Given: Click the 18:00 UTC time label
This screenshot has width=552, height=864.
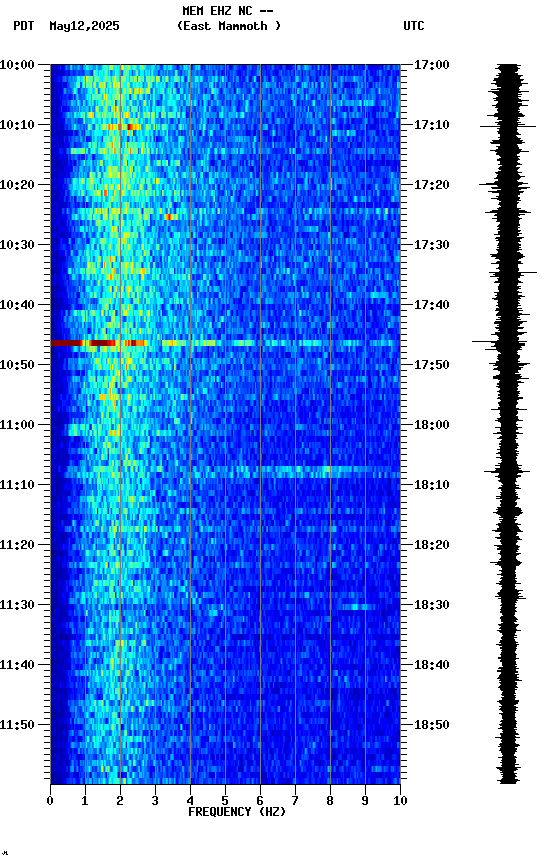Looking at the screenshot, I should pos(432,425).
